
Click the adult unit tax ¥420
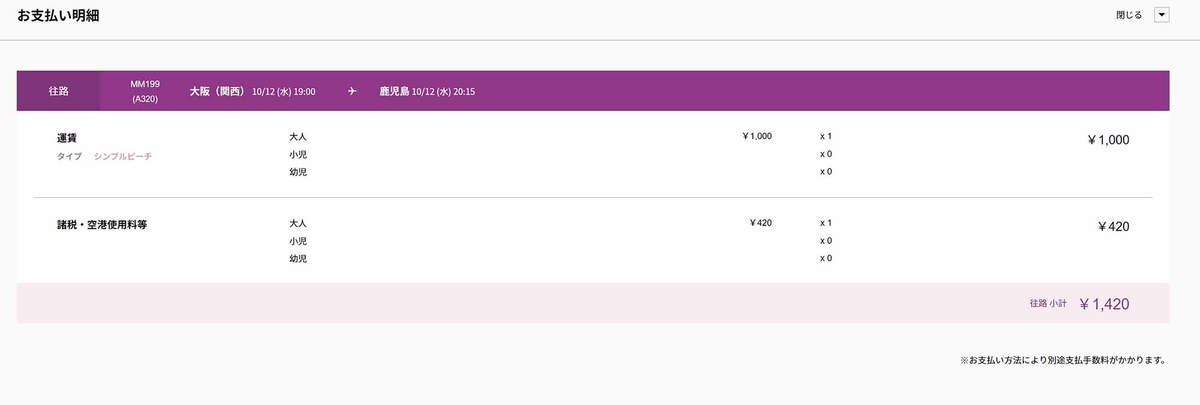(x=761, y=222)
